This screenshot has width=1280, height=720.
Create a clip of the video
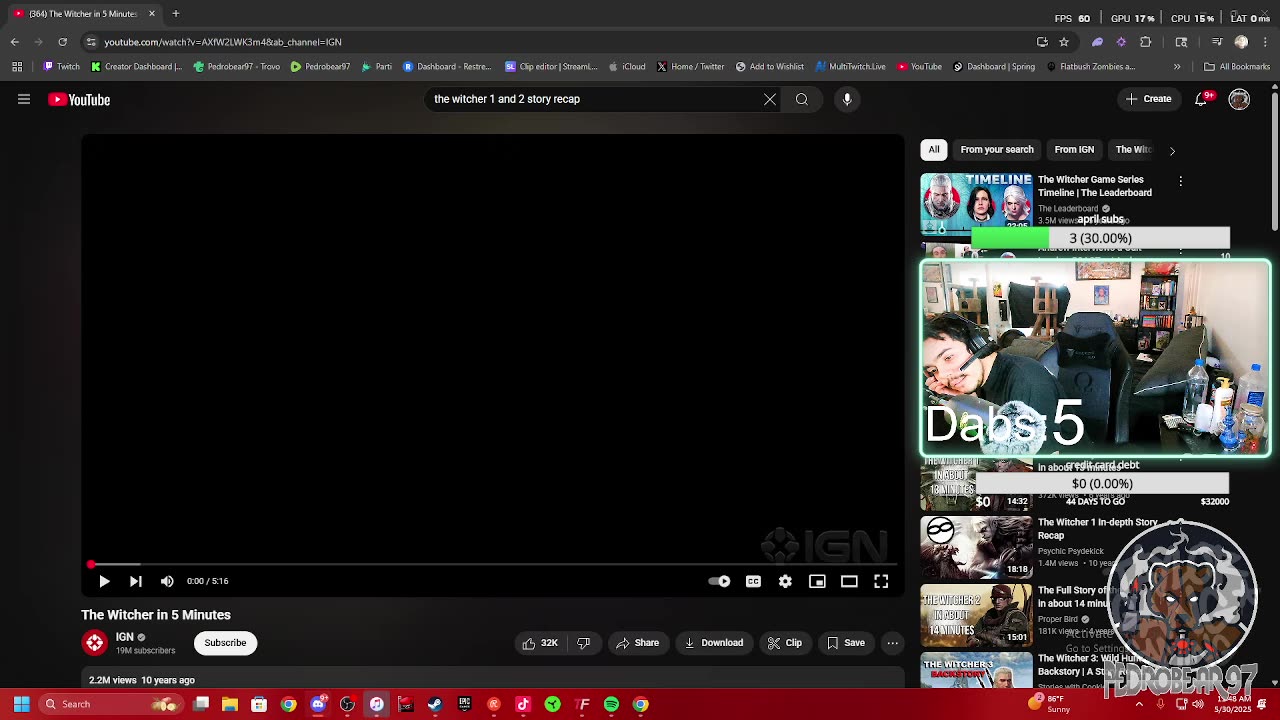[784, 643]
